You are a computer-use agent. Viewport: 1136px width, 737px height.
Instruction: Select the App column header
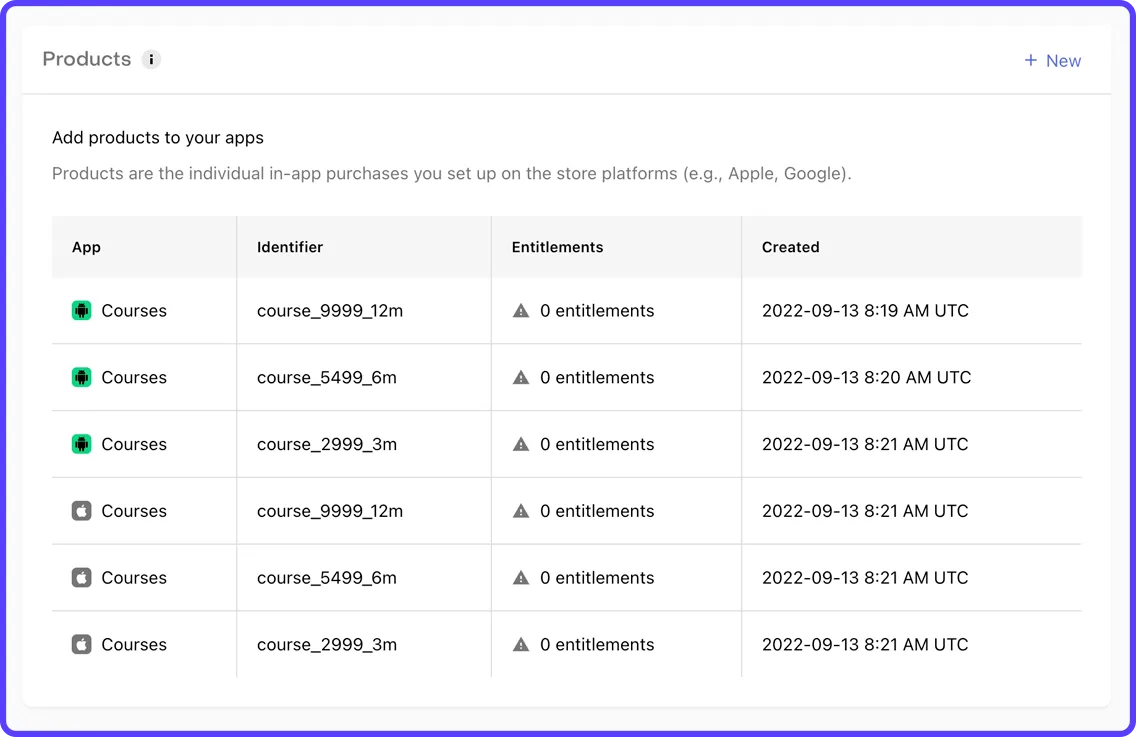pyautogui.click(x=86, y=247)
